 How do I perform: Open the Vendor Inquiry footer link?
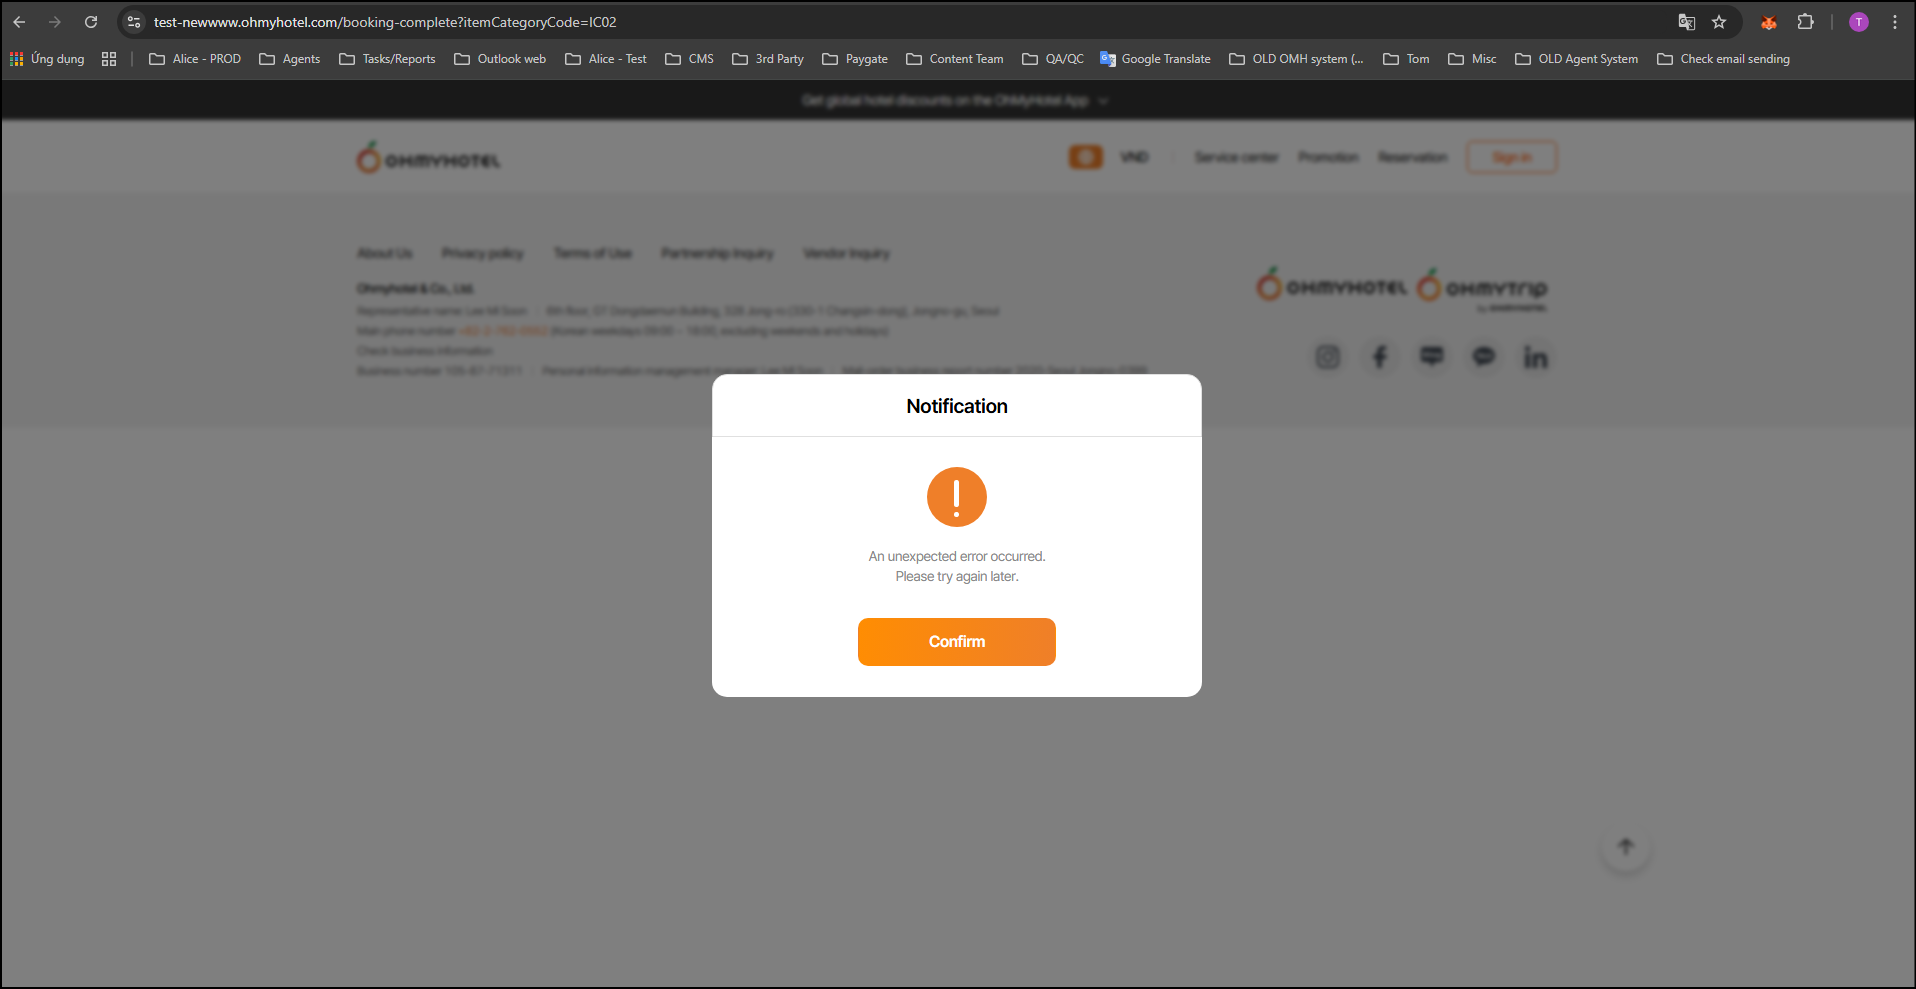(846, 253)
